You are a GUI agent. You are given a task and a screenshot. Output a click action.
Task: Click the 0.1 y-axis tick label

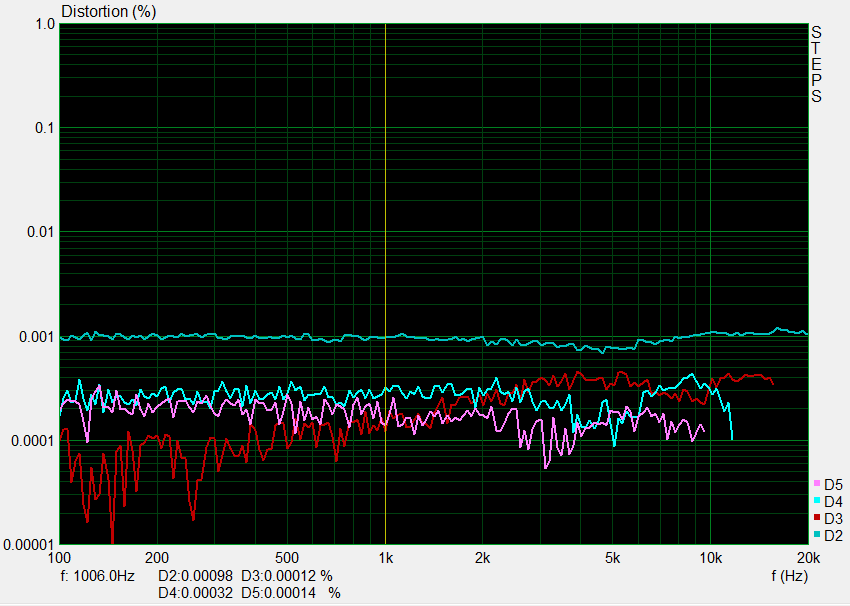[46, 128]
